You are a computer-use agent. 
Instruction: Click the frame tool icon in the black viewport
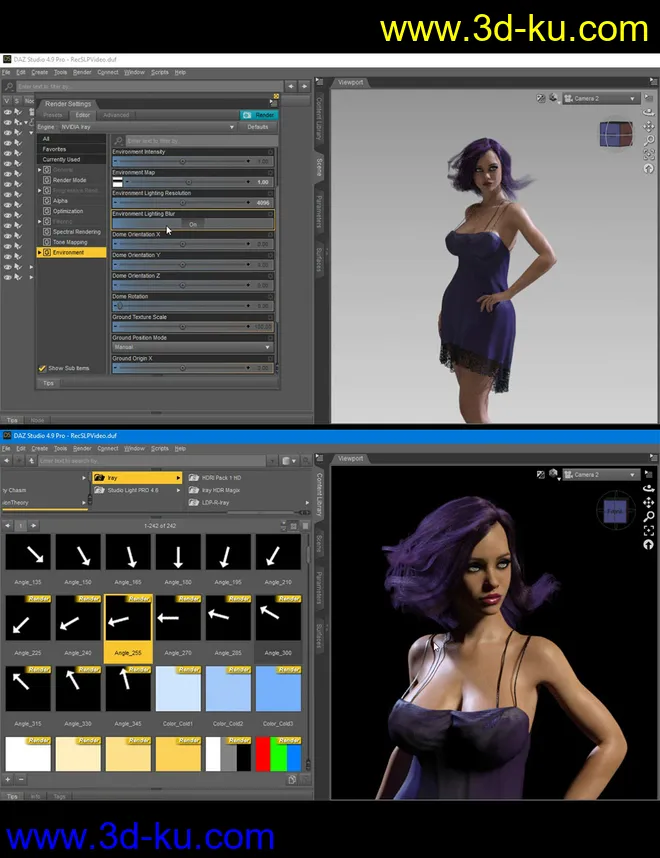click(x=649, y=530)
